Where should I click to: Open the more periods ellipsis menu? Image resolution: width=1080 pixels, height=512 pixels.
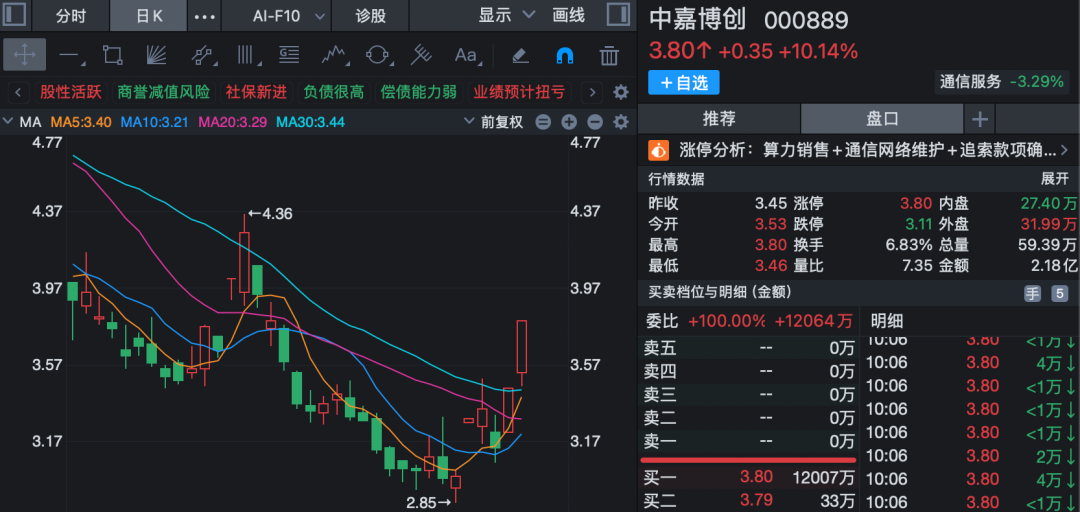click(205, 16)
